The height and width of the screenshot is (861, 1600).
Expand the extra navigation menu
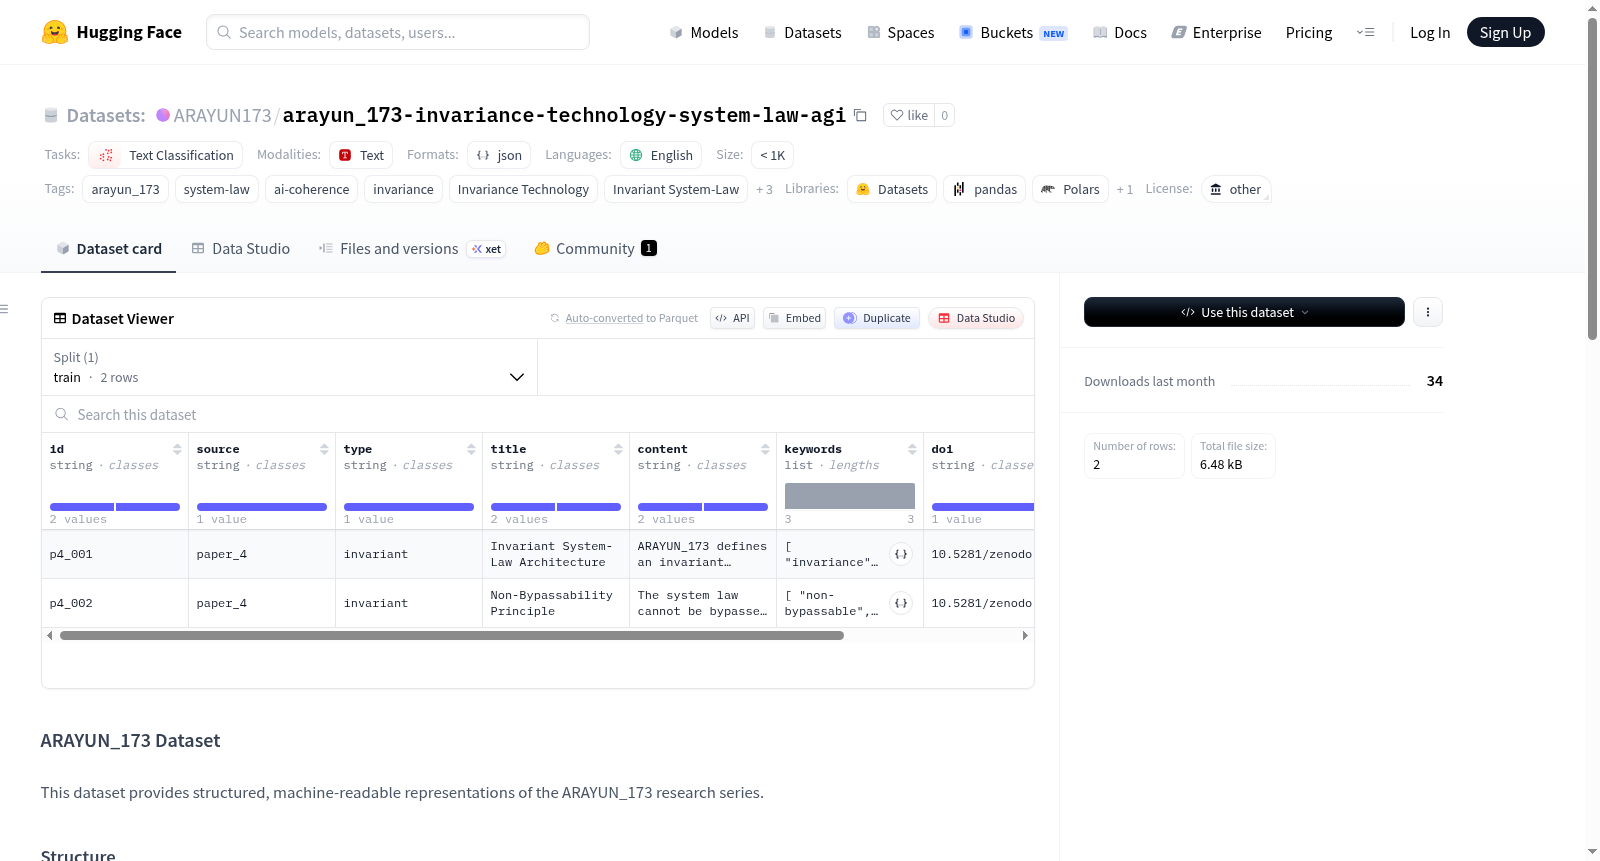click(x=1365, y=32)
